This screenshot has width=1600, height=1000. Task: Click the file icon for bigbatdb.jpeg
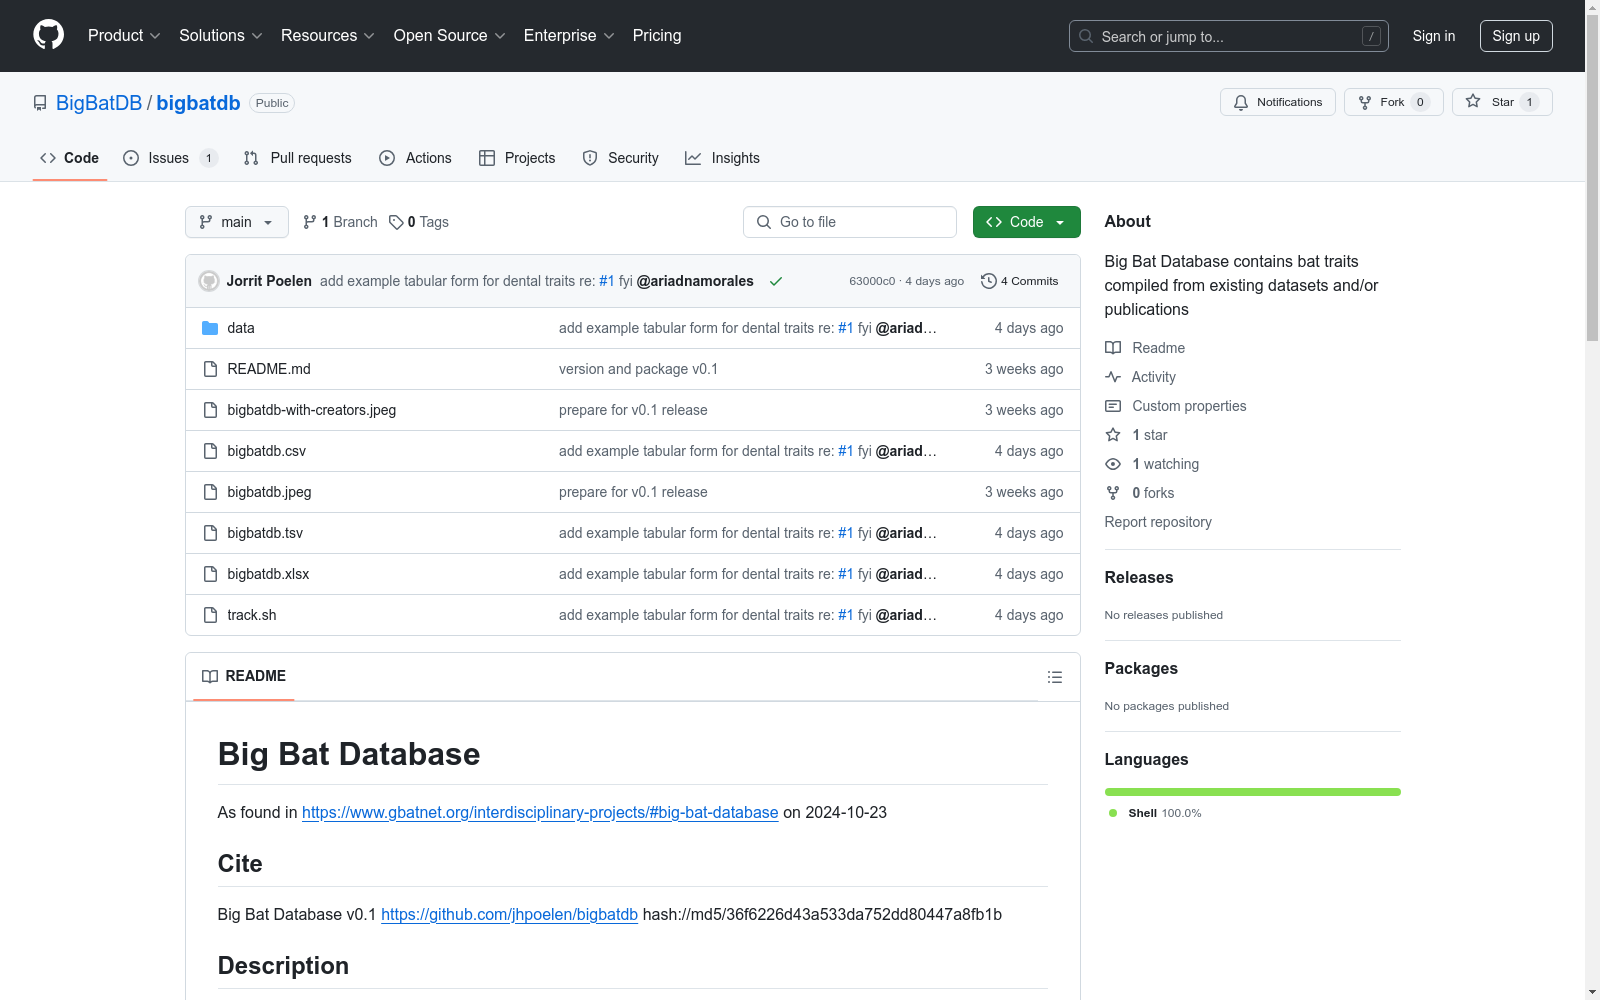(x=210, y=492)
